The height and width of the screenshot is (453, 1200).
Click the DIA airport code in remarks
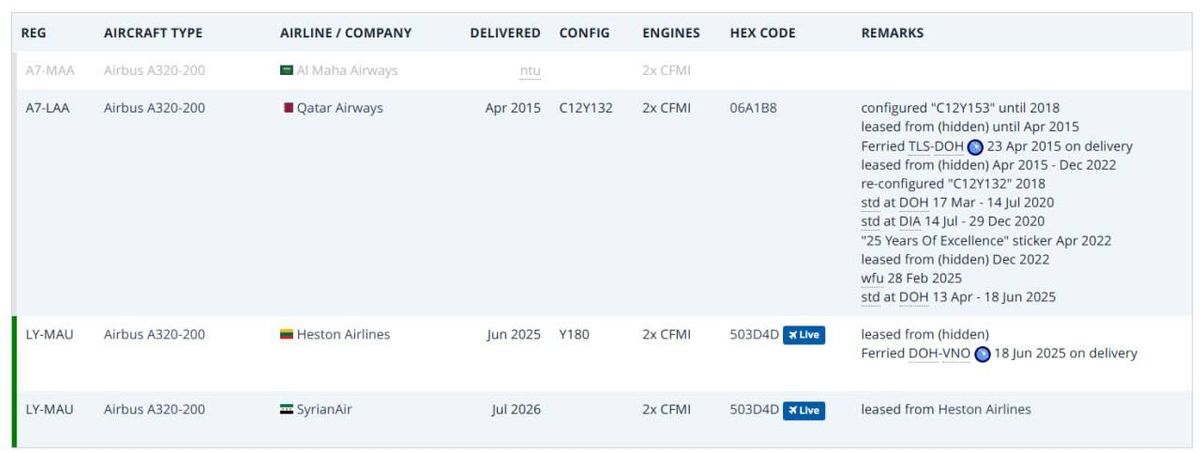(x=910, y=221)
